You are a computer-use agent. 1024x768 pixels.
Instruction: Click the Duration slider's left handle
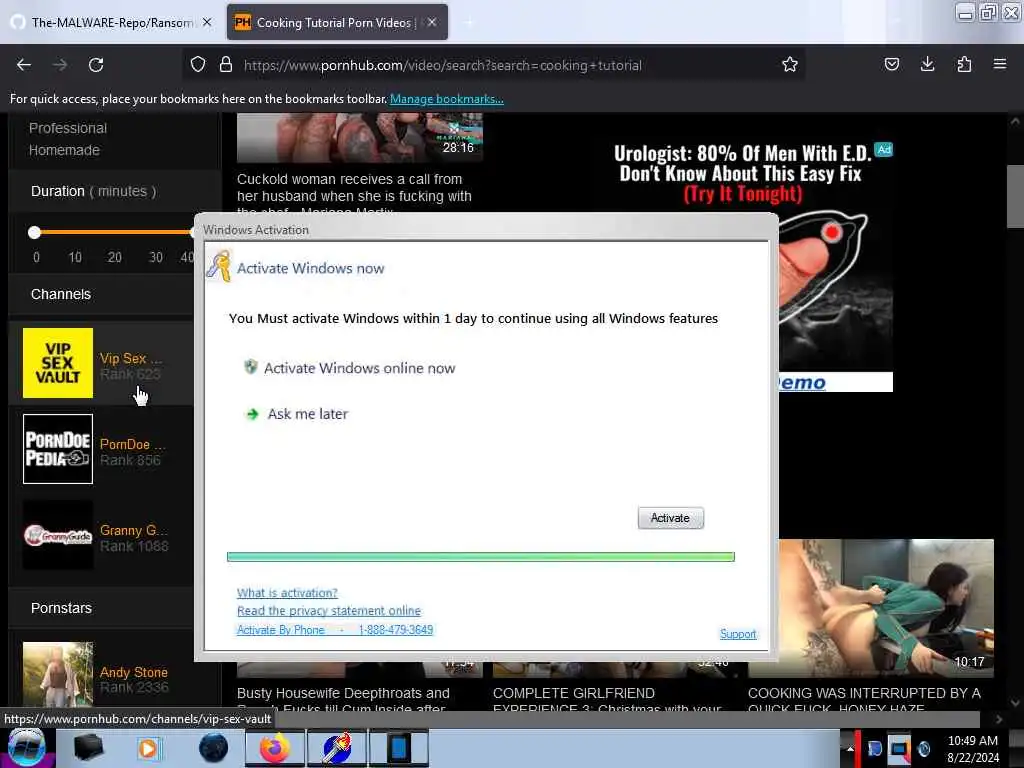click(x=35, y=232)
